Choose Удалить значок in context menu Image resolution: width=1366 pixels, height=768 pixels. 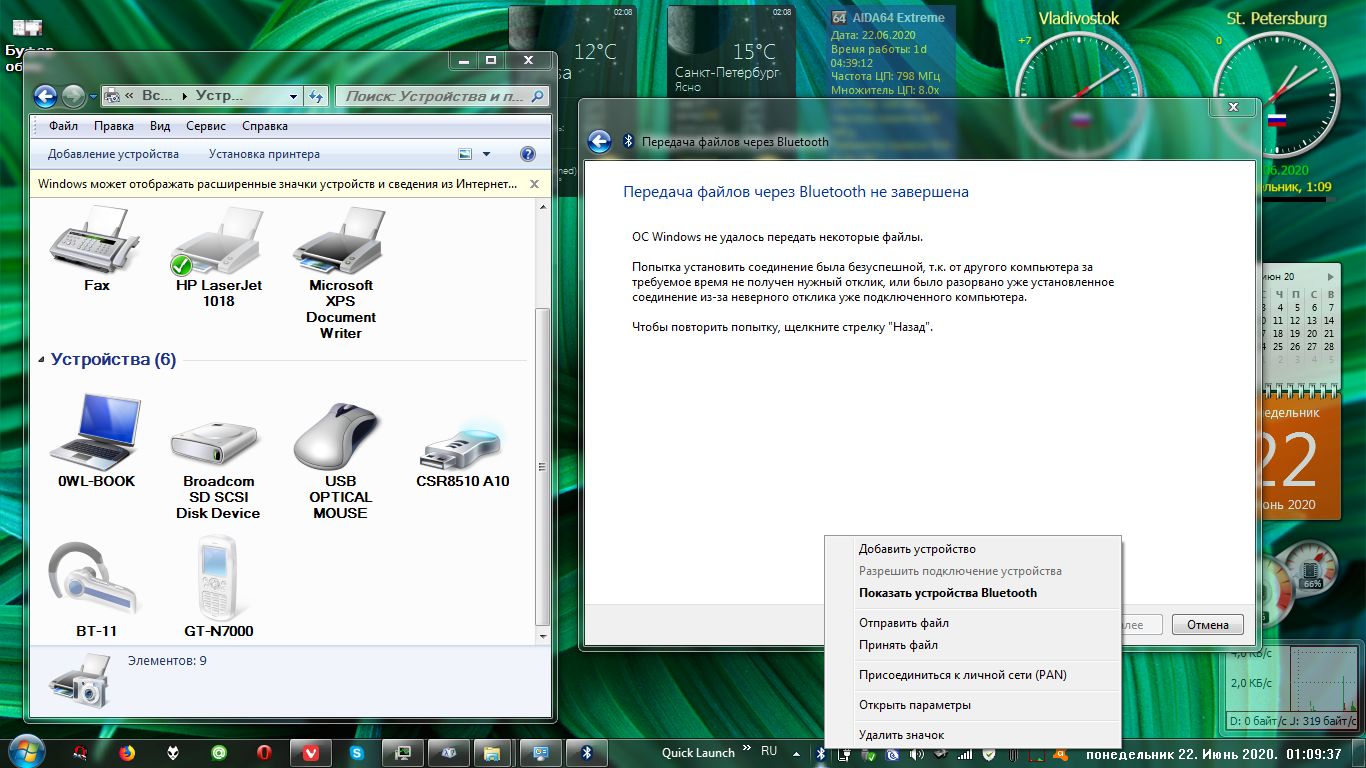coord(972,735)
